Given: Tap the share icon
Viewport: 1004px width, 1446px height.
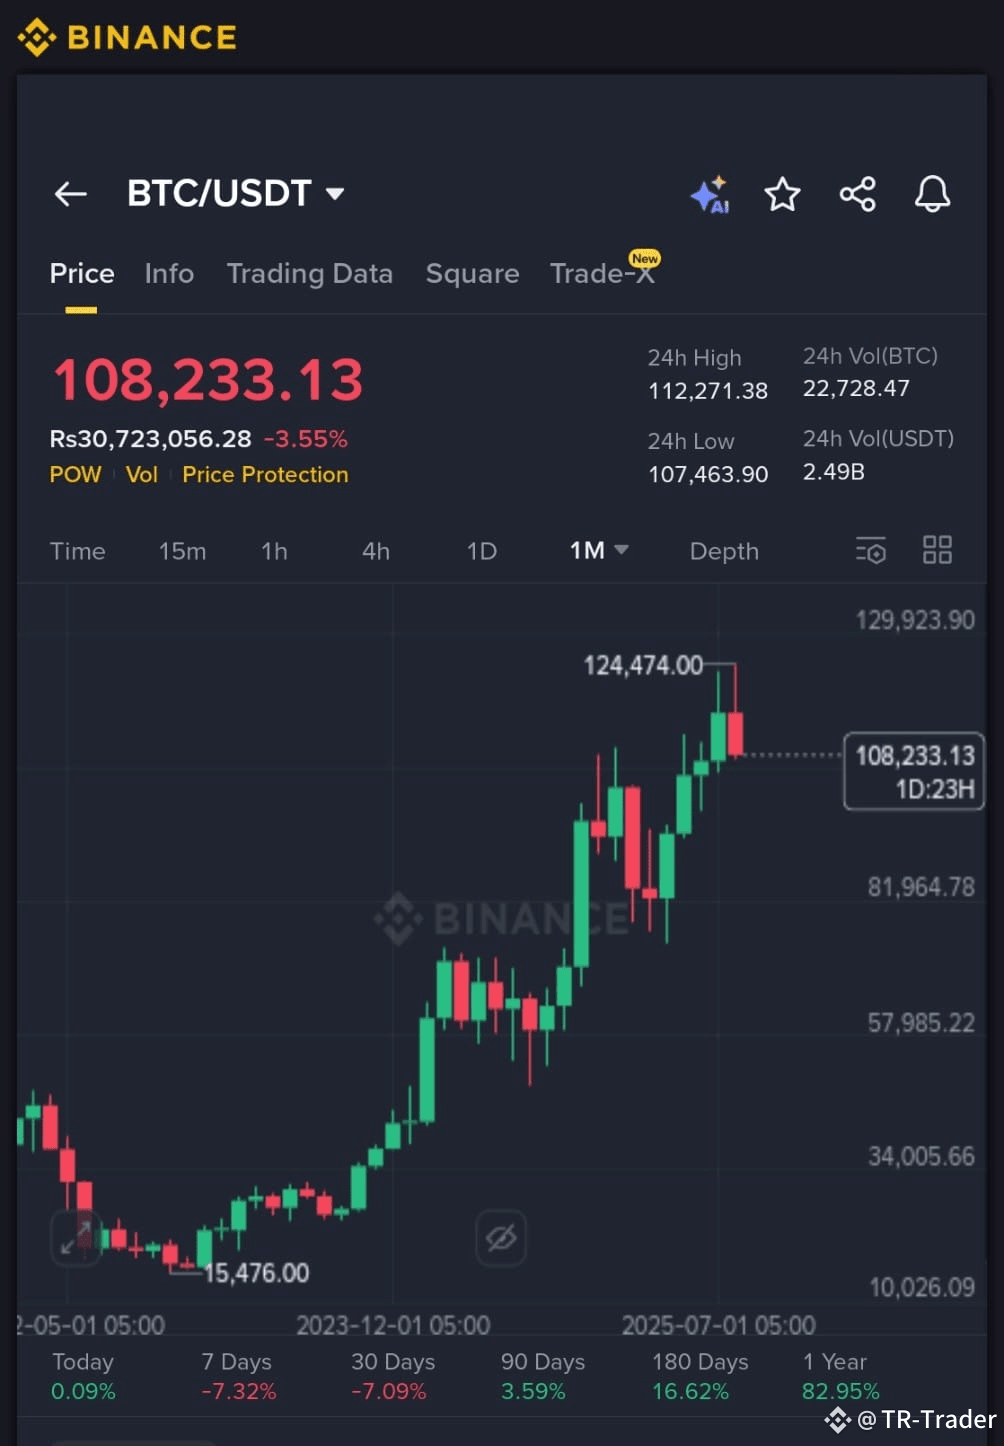Looking at the screenshot, I should 858,194.
